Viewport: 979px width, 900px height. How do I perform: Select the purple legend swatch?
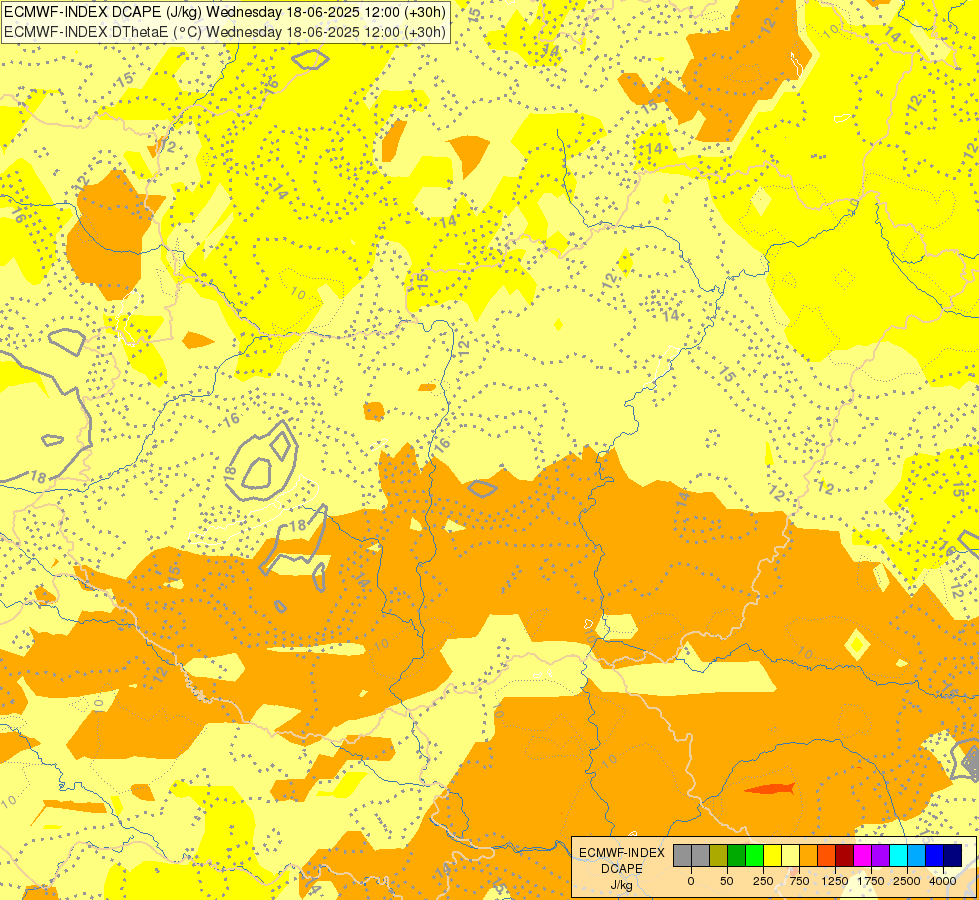pos(881,856)
